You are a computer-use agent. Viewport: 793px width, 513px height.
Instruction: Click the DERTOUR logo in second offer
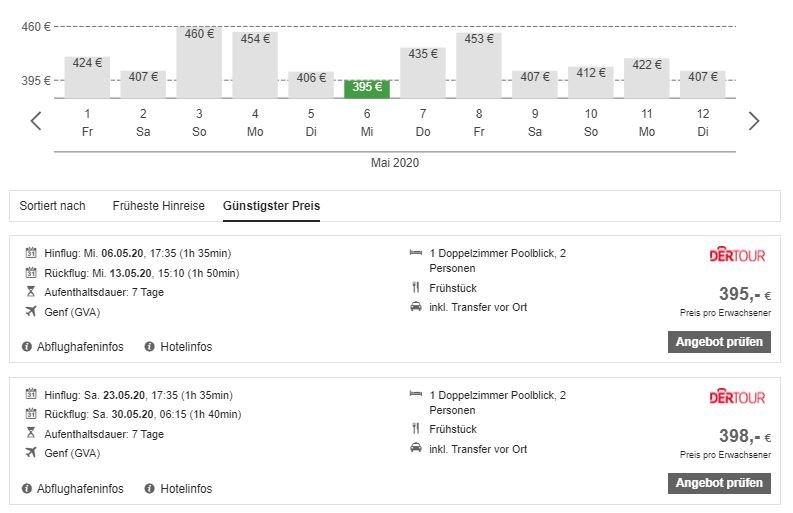pos(737,397)
